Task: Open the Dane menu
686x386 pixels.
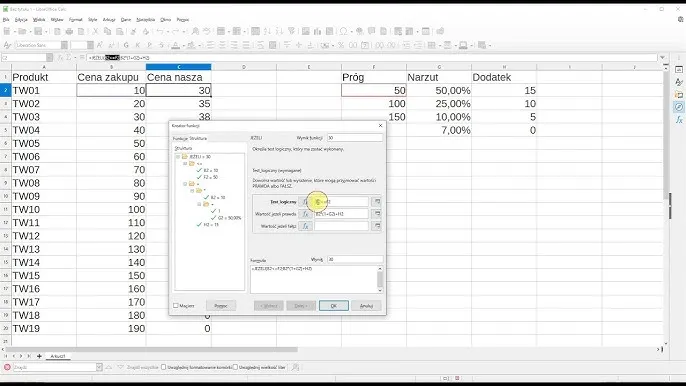Action: pos(126,20)
